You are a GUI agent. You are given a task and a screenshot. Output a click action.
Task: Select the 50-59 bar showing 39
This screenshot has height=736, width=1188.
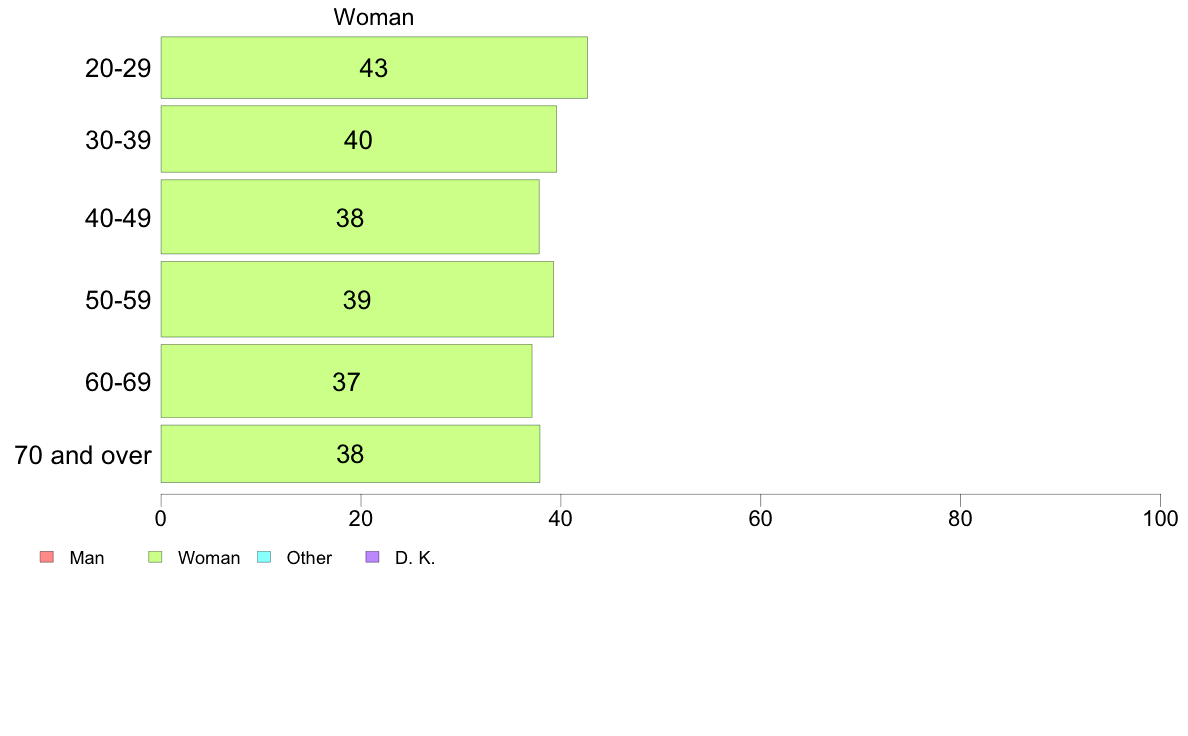click(357, 299)
